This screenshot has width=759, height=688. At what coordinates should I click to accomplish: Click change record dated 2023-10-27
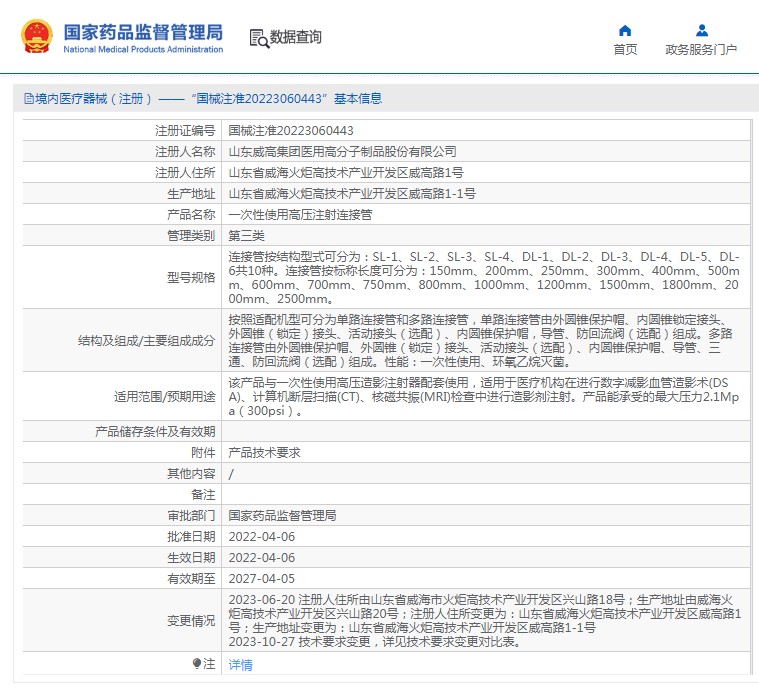tap(375, 642)
